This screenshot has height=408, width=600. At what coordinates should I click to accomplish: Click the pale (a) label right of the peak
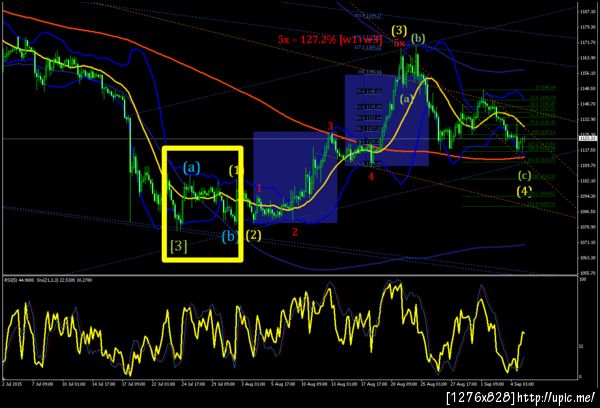[x=406, y=99]
